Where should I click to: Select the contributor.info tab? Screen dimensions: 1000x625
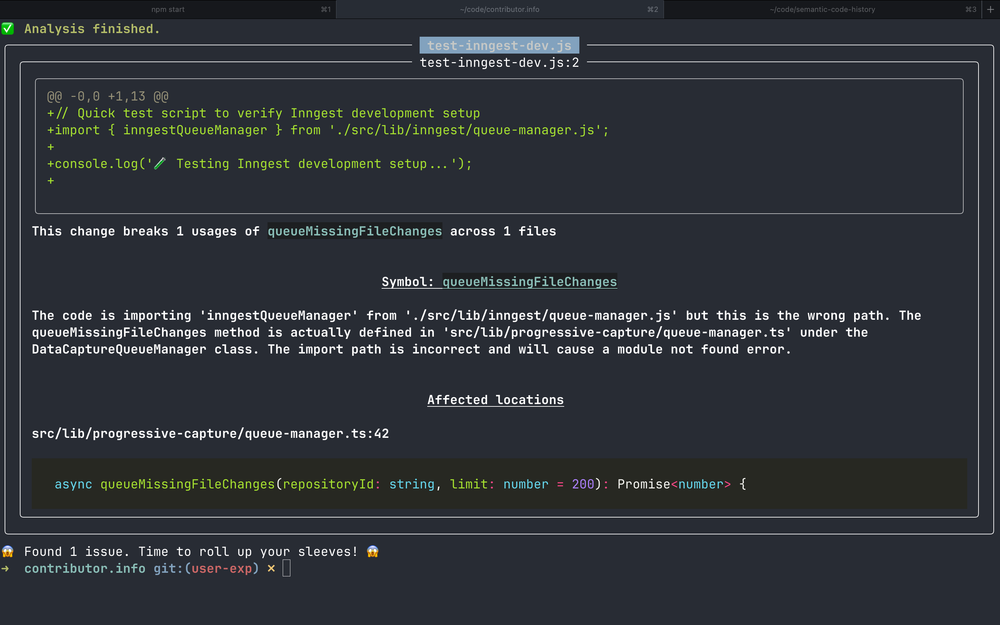tap(500, 9)
